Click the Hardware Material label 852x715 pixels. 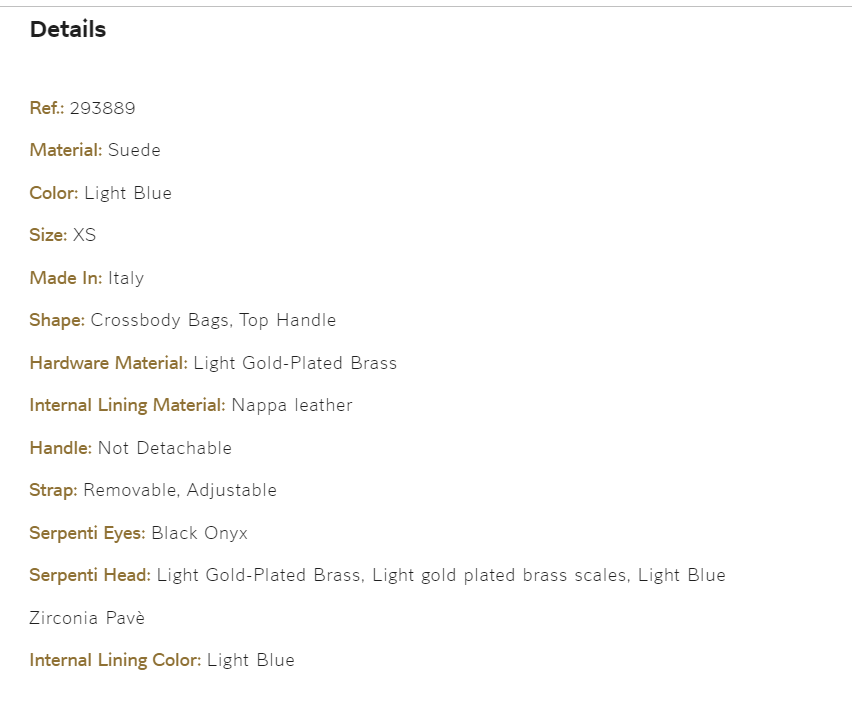pyautogui.click(x=108, y=363)
